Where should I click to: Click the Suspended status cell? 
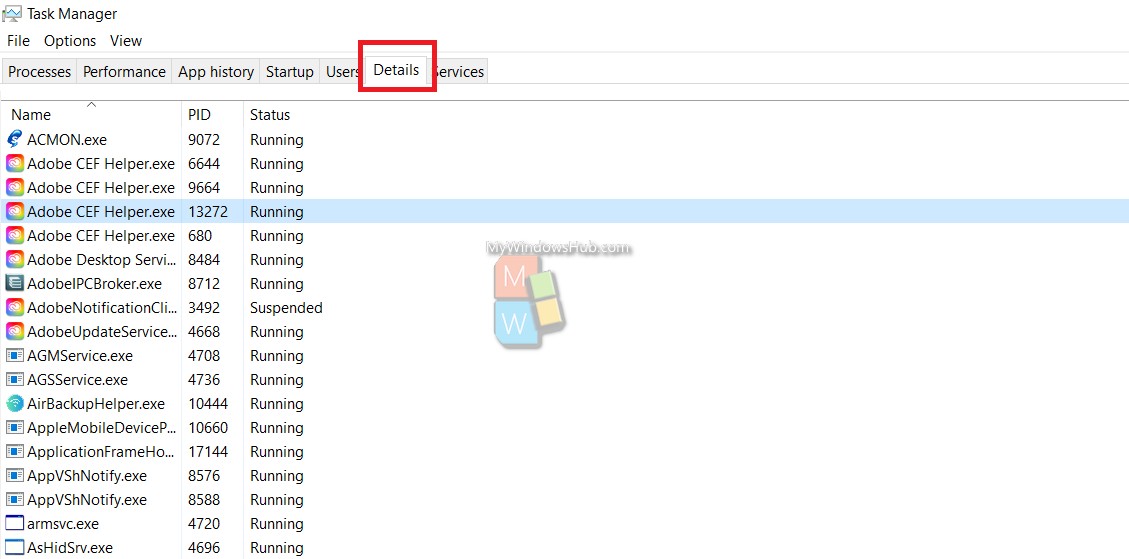[286, 308]
